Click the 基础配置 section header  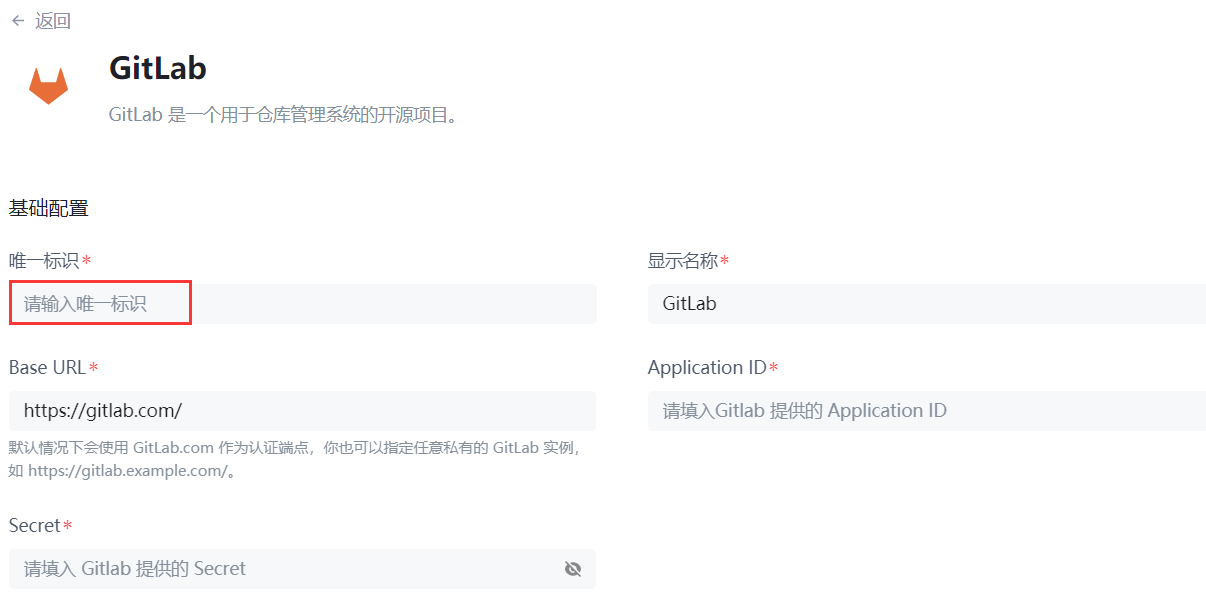coord(49,207)
